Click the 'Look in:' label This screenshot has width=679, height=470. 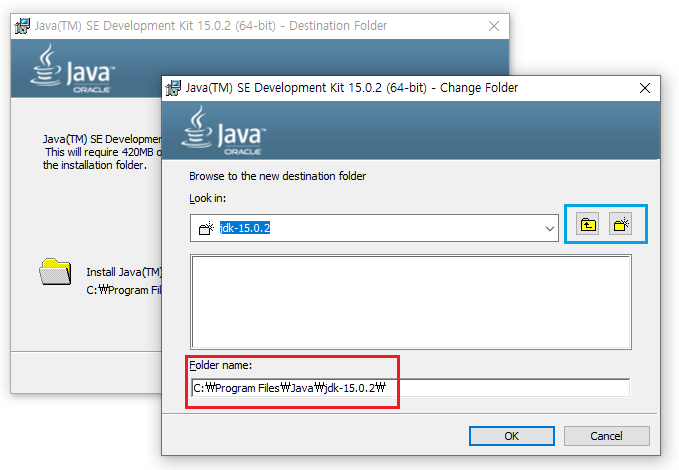tap(207, 198)
